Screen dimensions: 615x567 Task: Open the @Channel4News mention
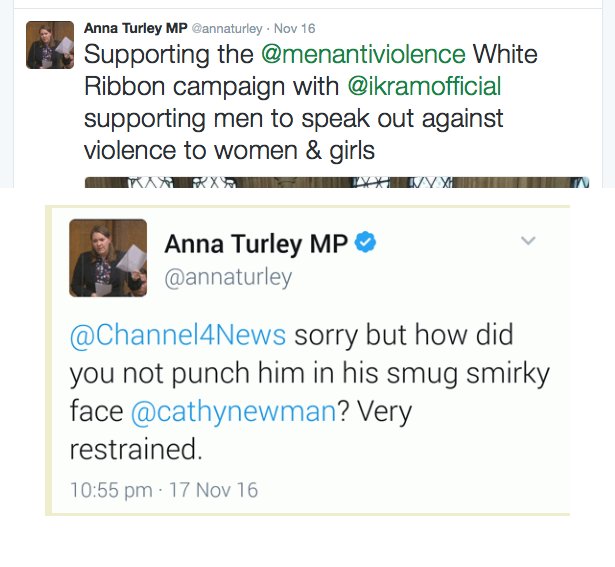click(x=178, y=335)
